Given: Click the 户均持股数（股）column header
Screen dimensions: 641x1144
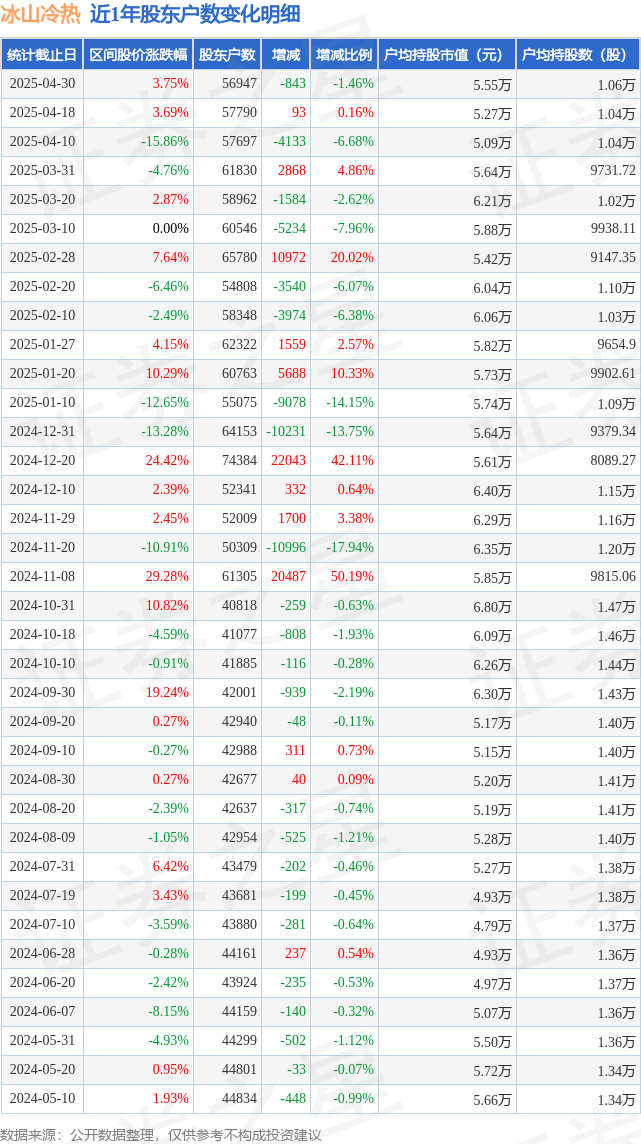Looking at the screenshot, I should coord(578,55).
